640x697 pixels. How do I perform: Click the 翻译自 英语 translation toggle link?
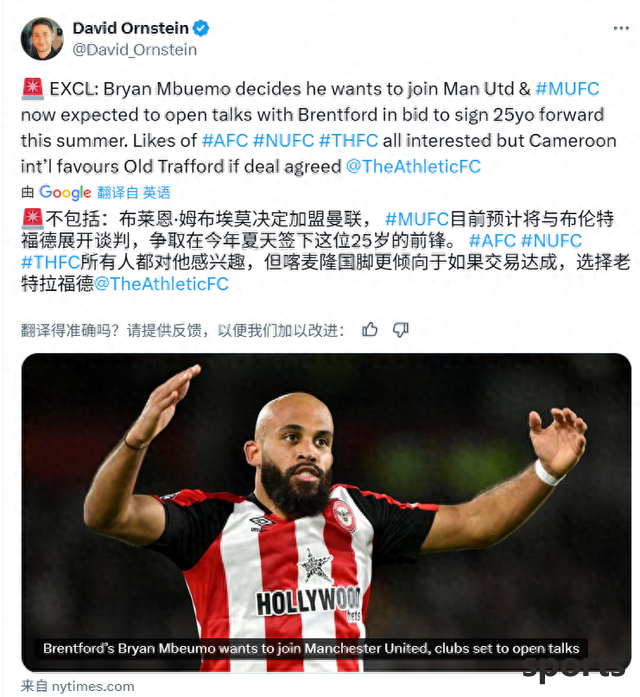[x=134, y=192]
